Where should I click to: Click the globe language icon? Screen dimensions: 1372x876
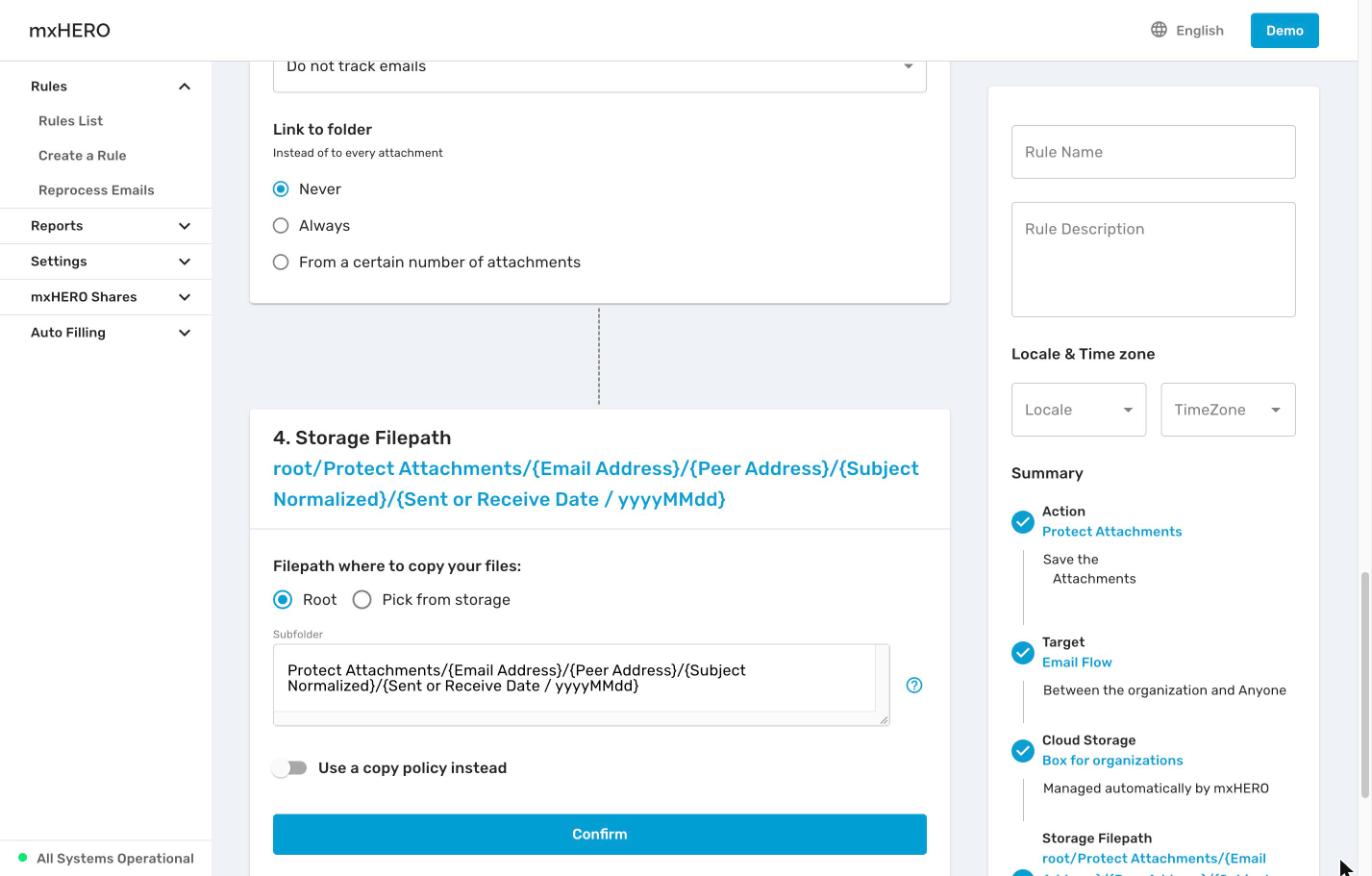click(x=1158, y=30)
